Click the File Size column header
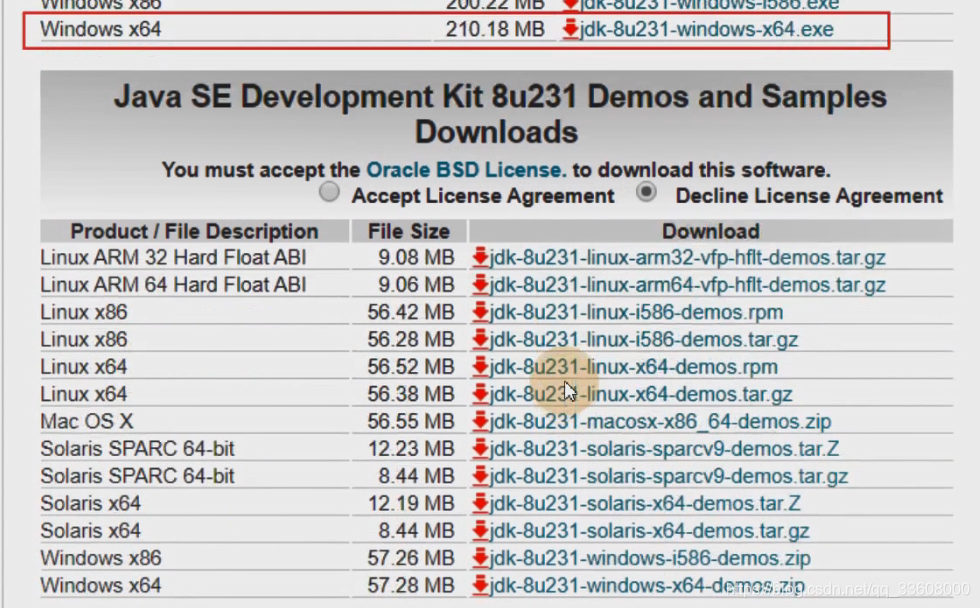Image resolution: width=980 pixels, height=608 pixels. (409, 231)
